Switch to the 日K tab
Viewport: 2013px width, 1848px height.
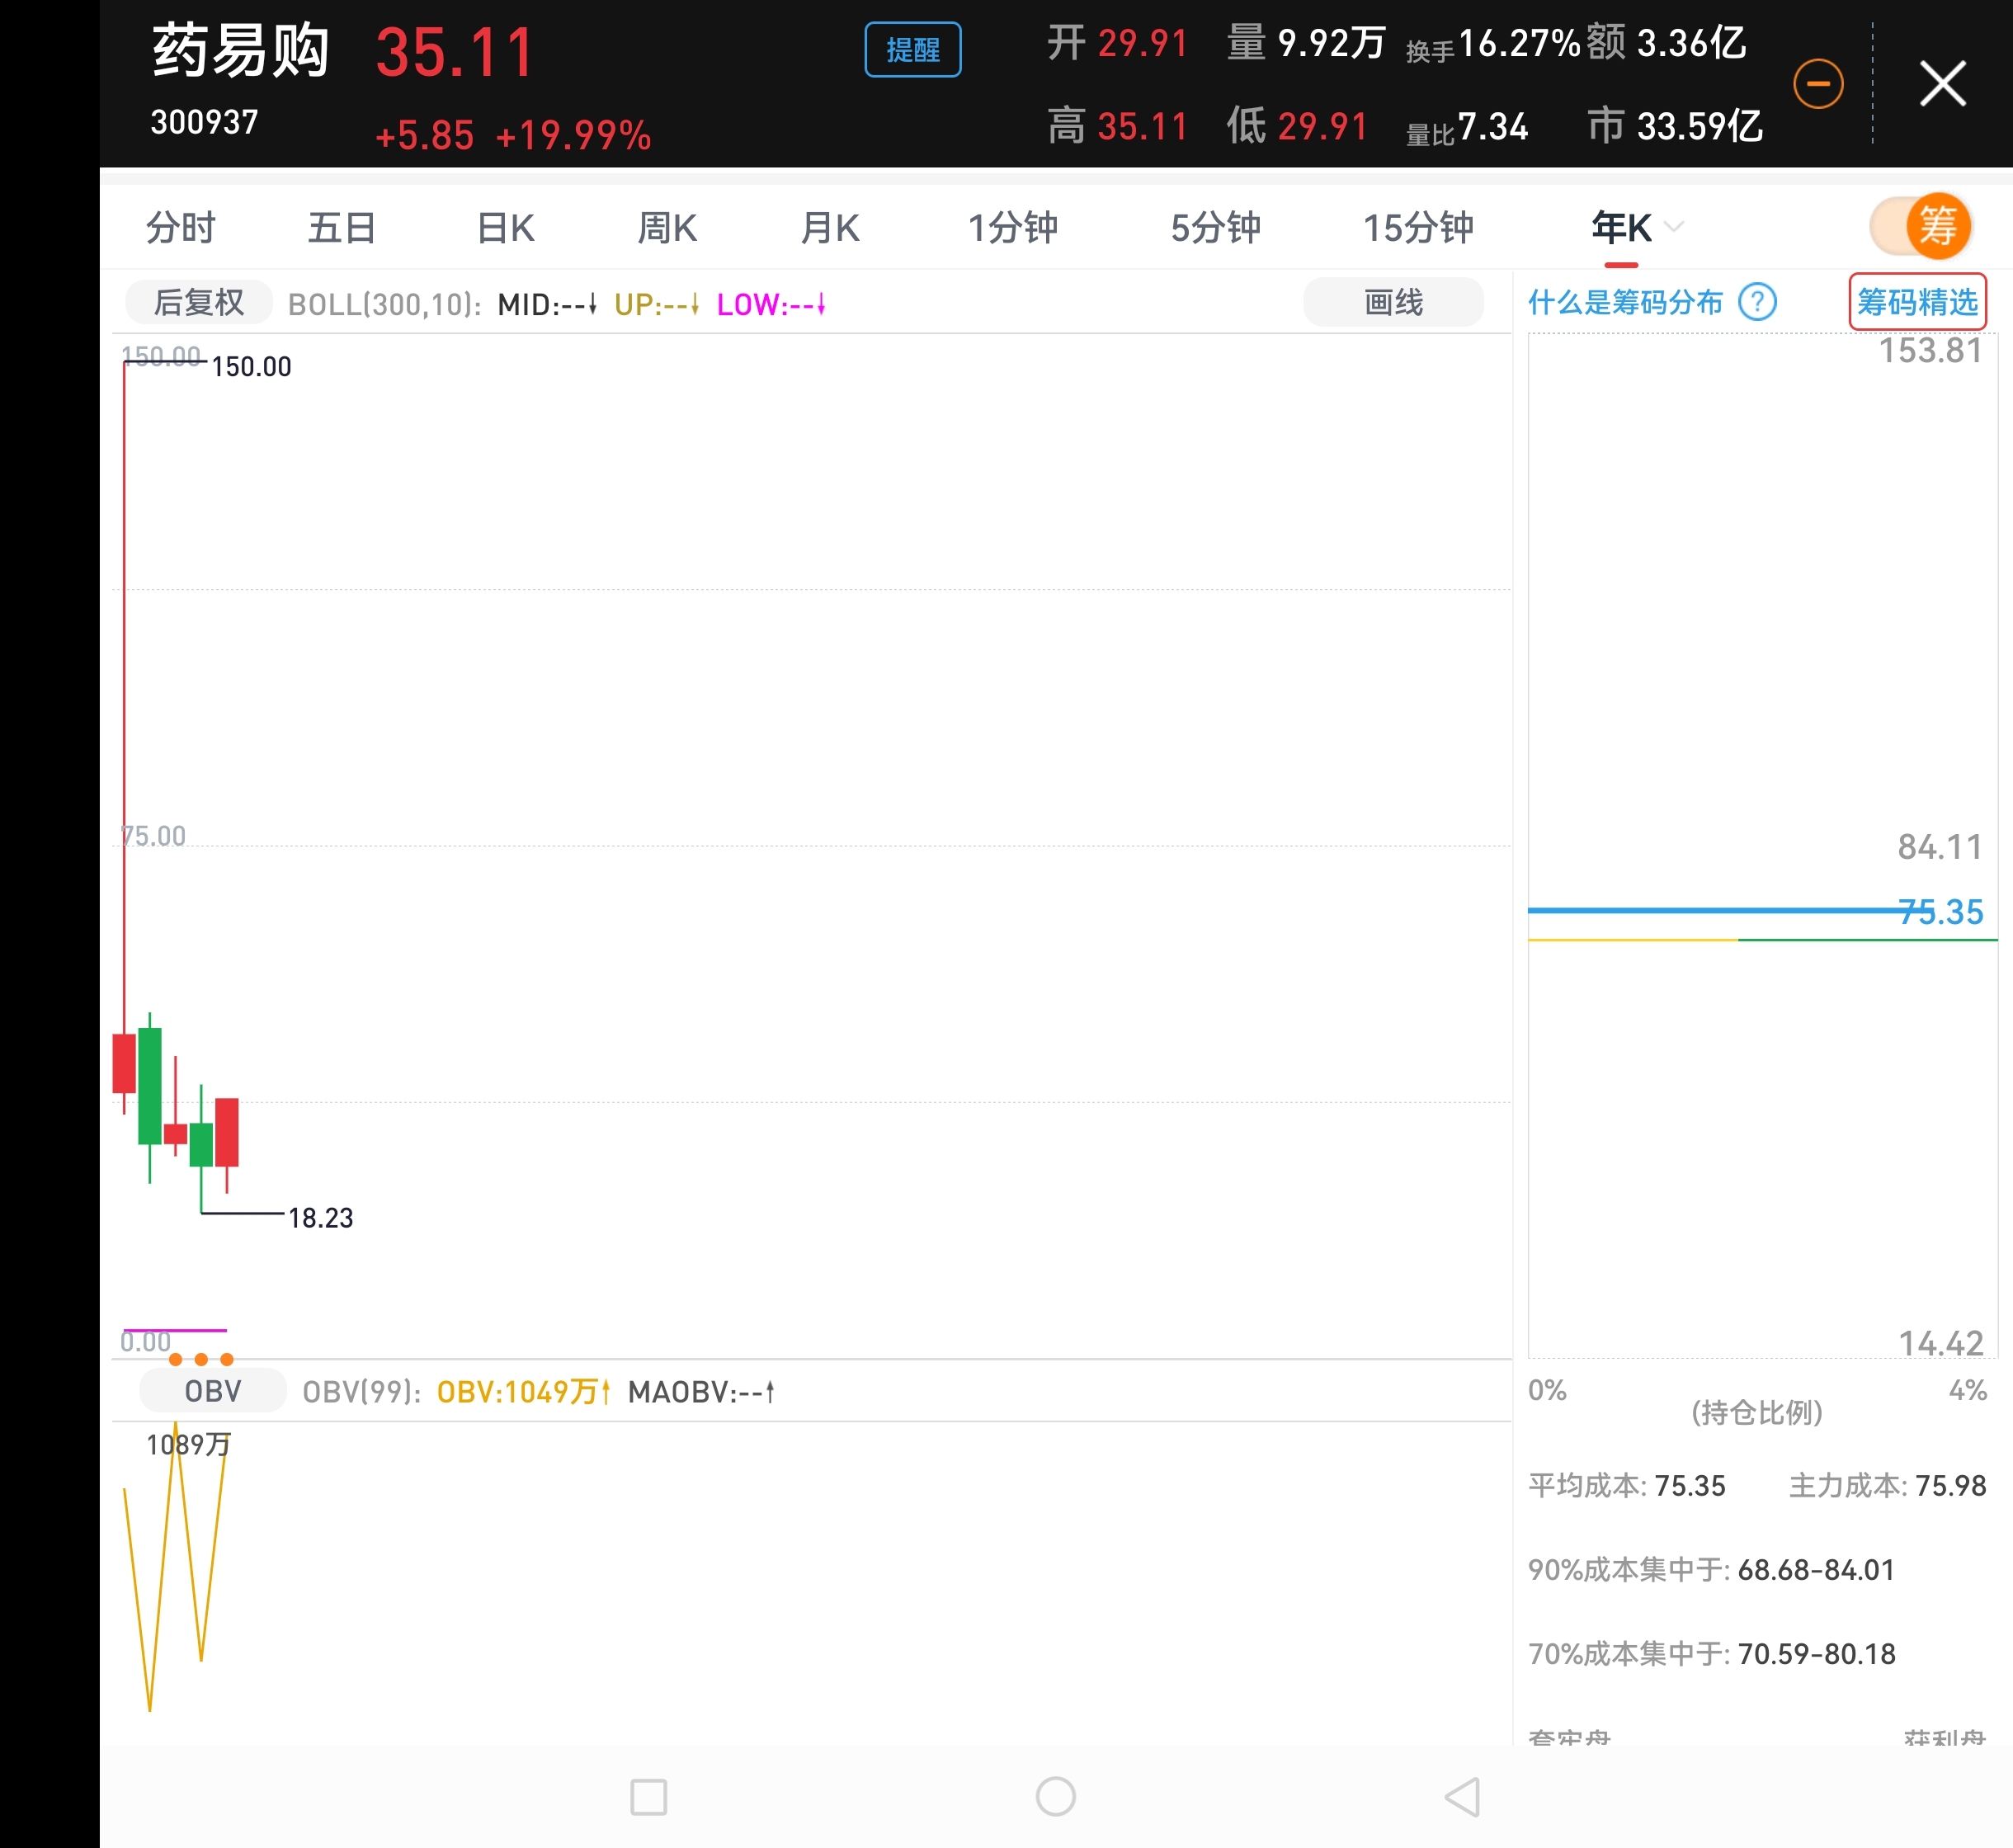click(x=505, y=228)
